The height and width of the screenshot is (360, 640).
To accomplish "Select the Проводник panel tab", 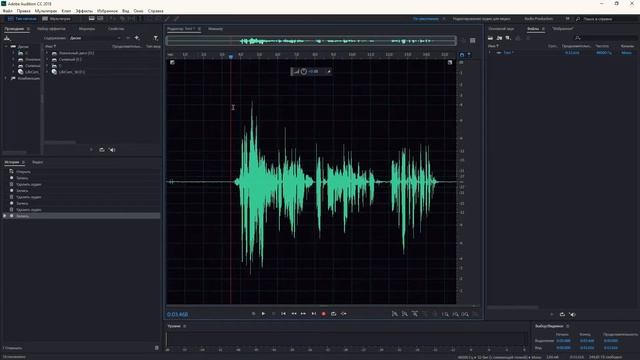I will pos(14,29).
